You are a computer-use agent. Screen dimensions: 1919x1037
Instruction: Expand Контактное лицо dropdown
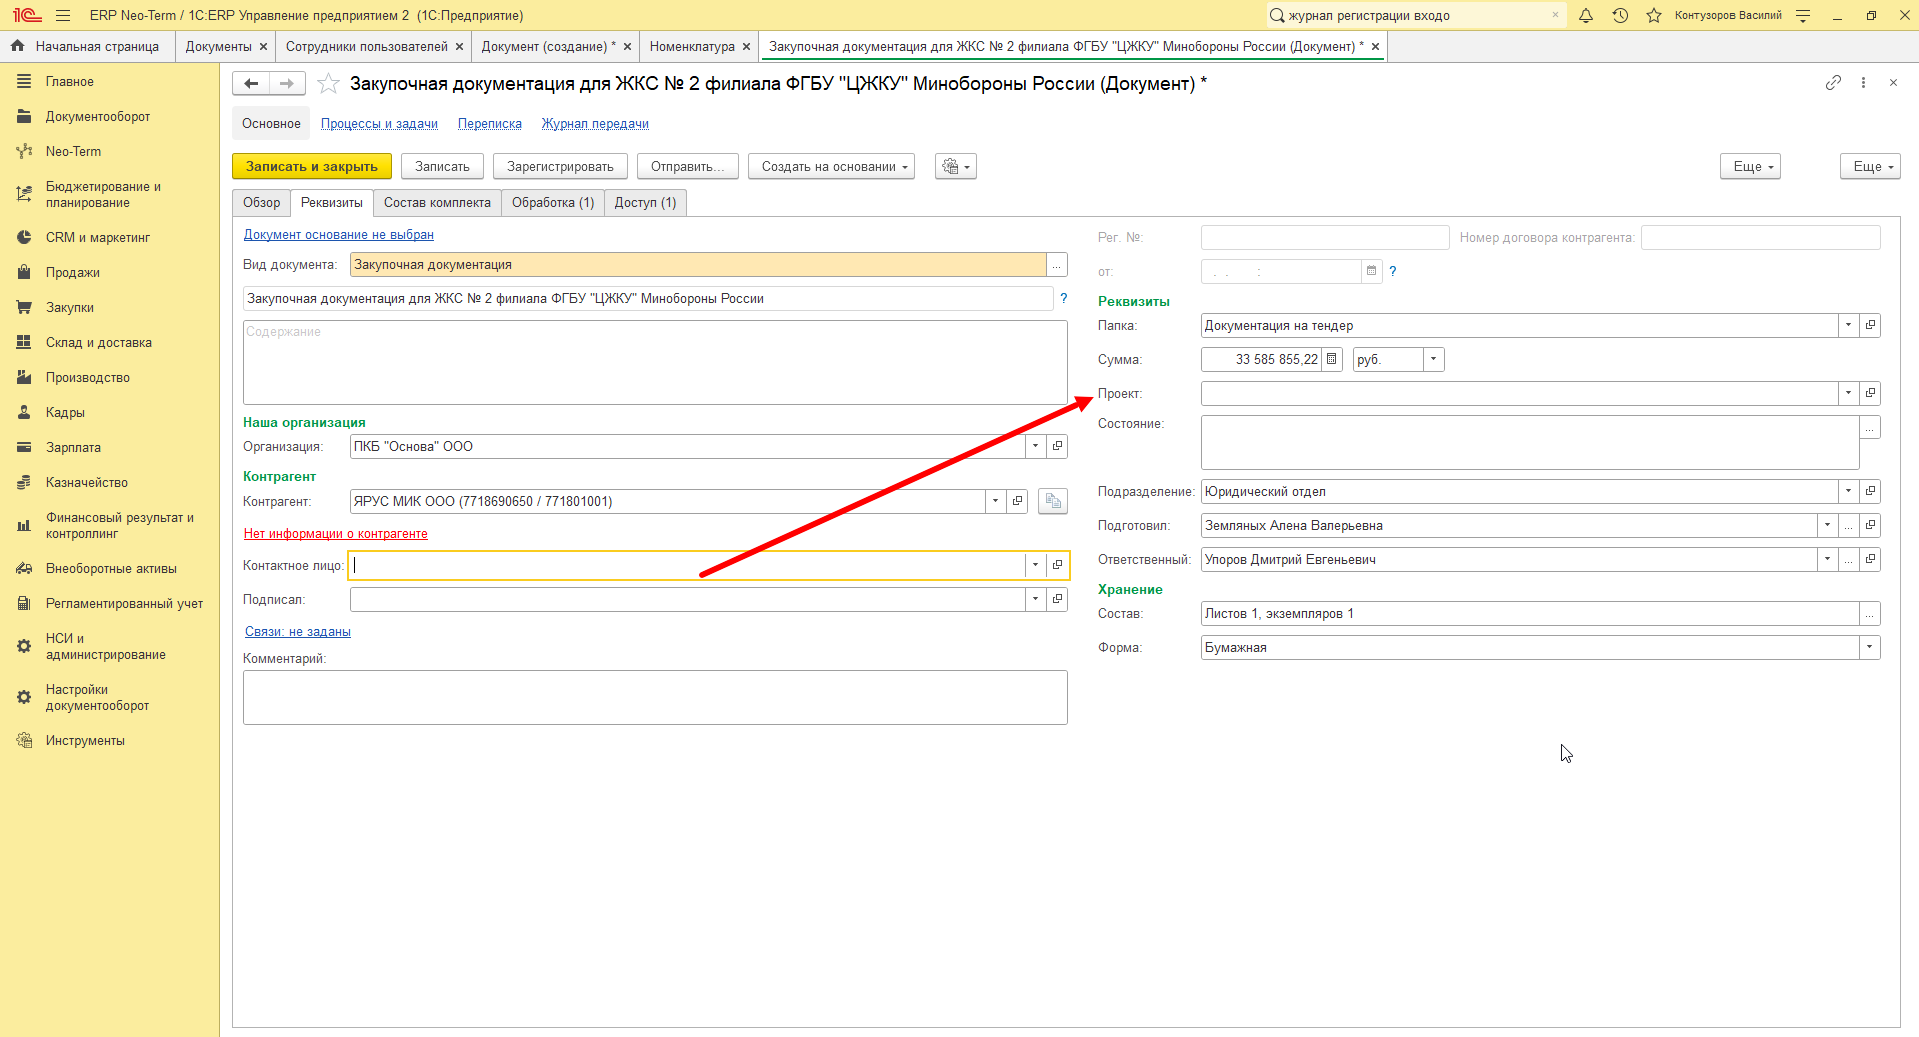pos(1035,565)
